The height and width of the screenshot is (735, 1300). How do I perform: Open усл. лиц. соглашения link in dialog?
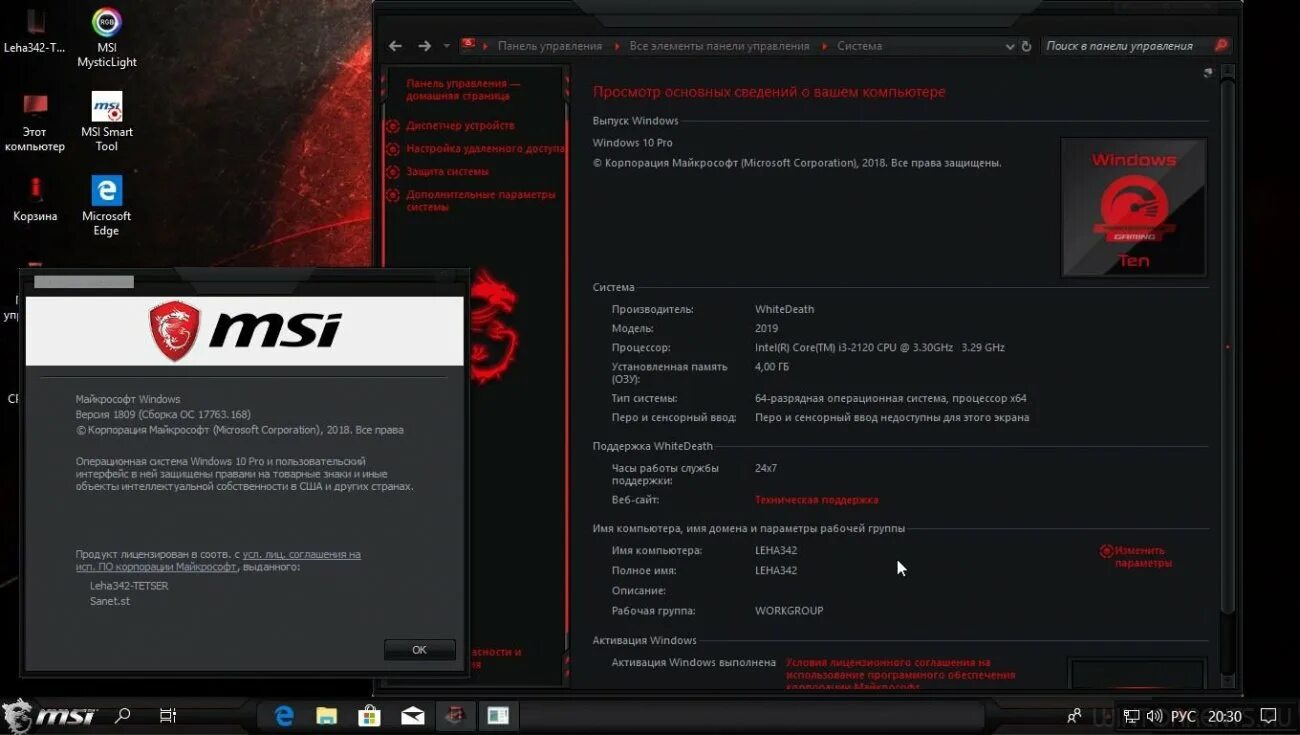(x=301, y=554)
